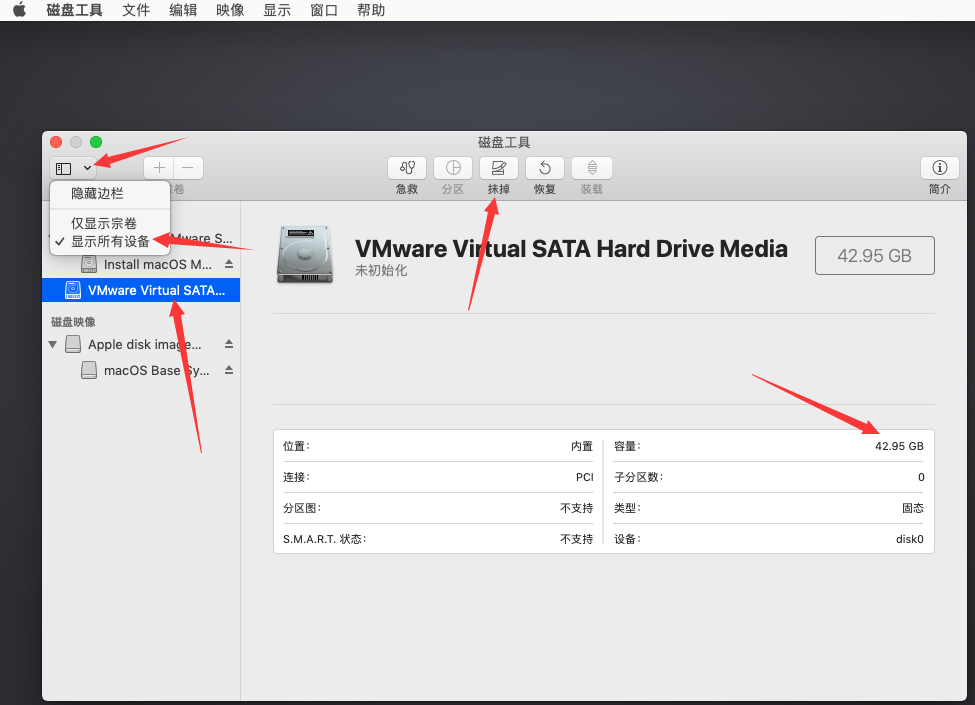This screenshot has width=975, height=705.
Task: Close the 磁盘工具 window with red button
Action: click(x=56, y=142)
